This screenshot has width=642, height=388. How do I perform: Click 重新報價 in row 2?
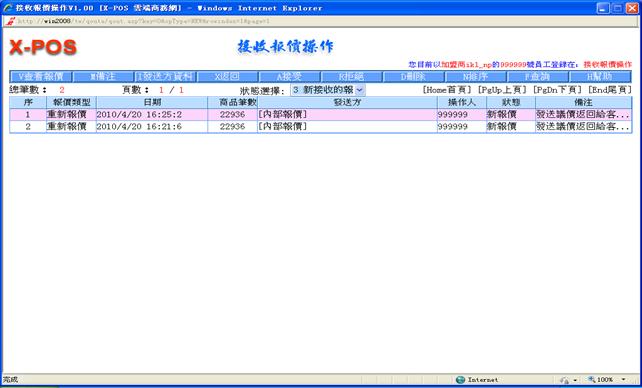[x=66, y=127]
